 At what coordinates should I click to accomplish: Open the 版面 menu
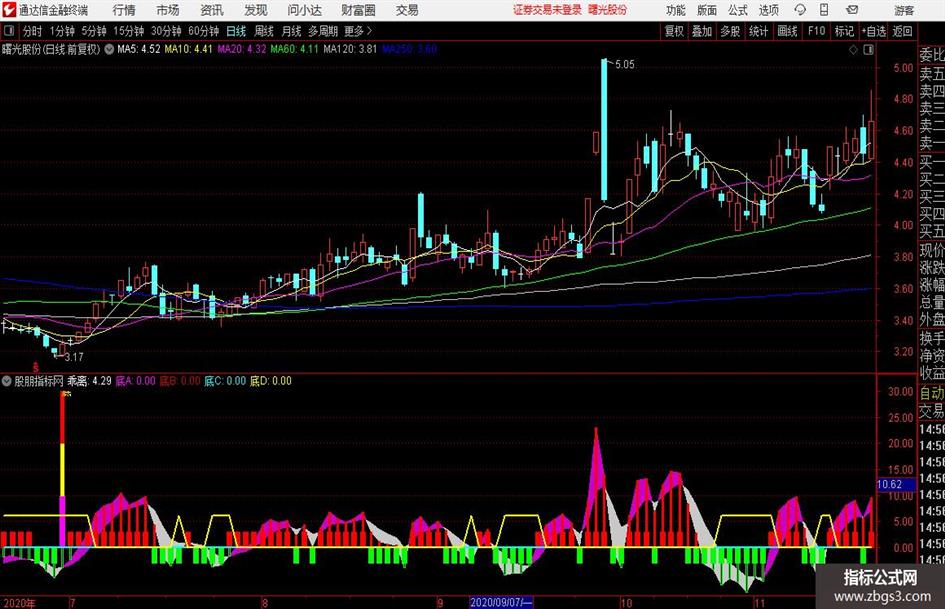[706, 10]
